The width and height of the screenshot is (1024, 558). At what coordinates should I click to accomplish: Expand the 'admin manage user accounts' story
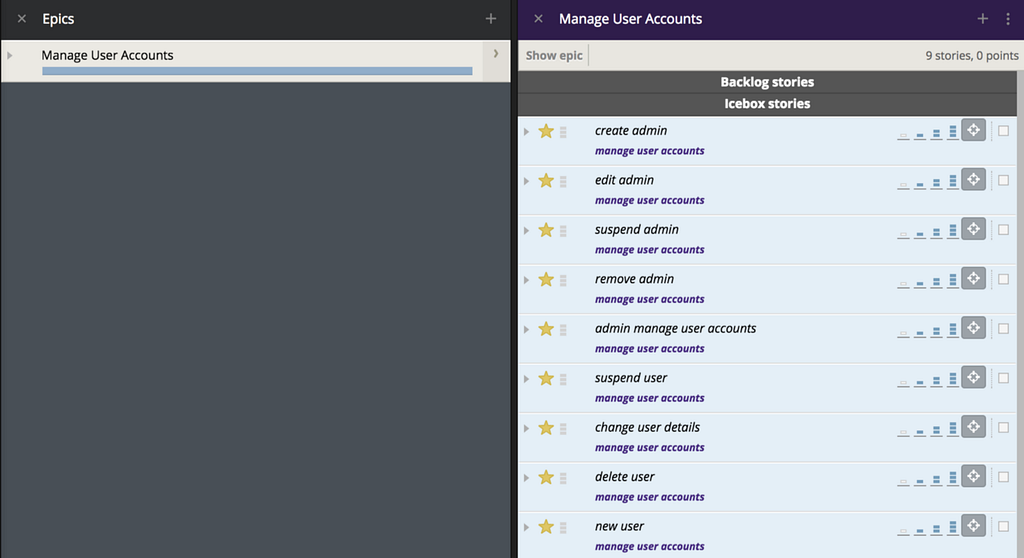click(527, 329)
